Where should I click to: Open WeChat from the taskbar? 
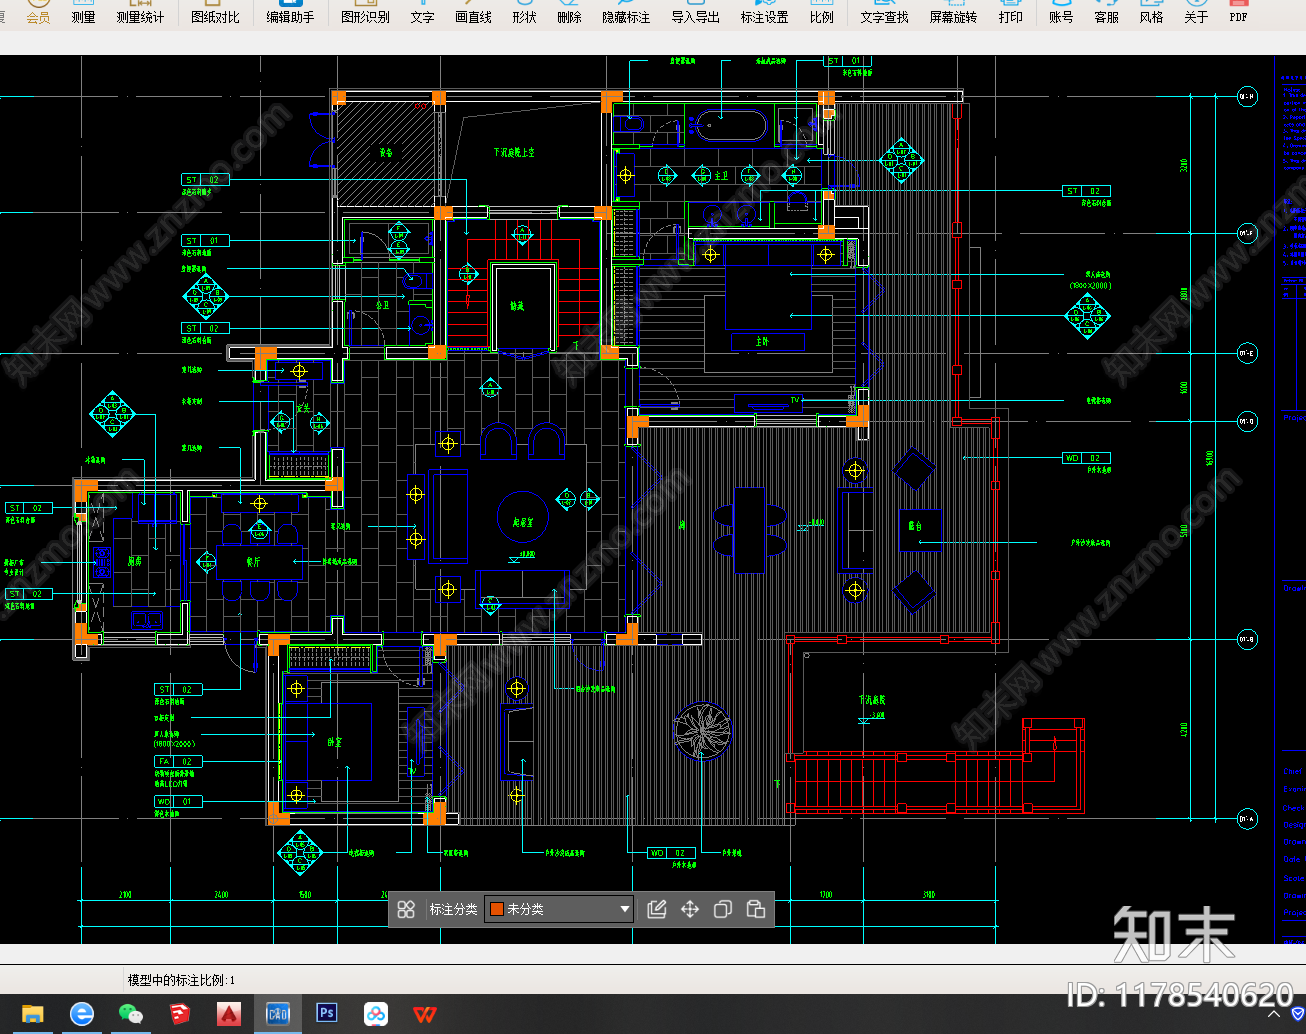(x=131, y=1014)
